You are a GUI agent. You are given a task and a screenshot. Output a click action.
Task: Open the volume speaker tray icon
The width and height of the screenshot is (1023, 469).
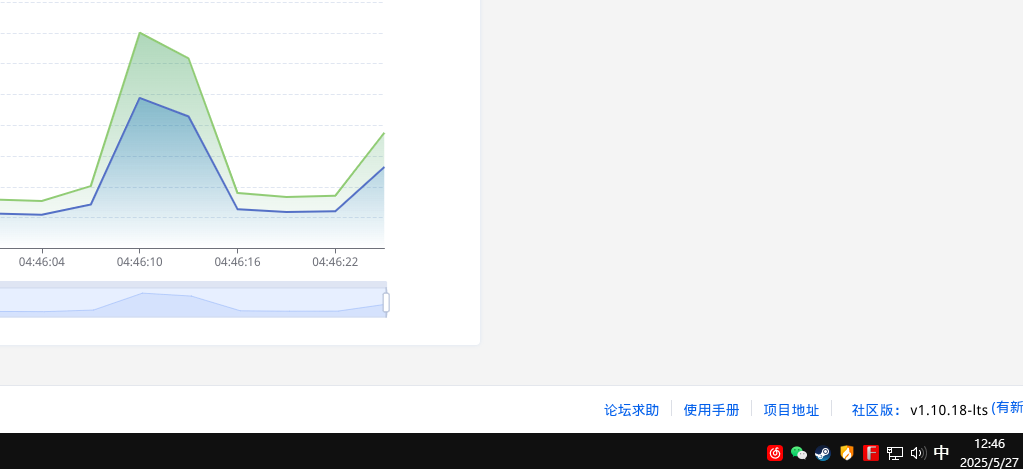[x=918, y=453]
